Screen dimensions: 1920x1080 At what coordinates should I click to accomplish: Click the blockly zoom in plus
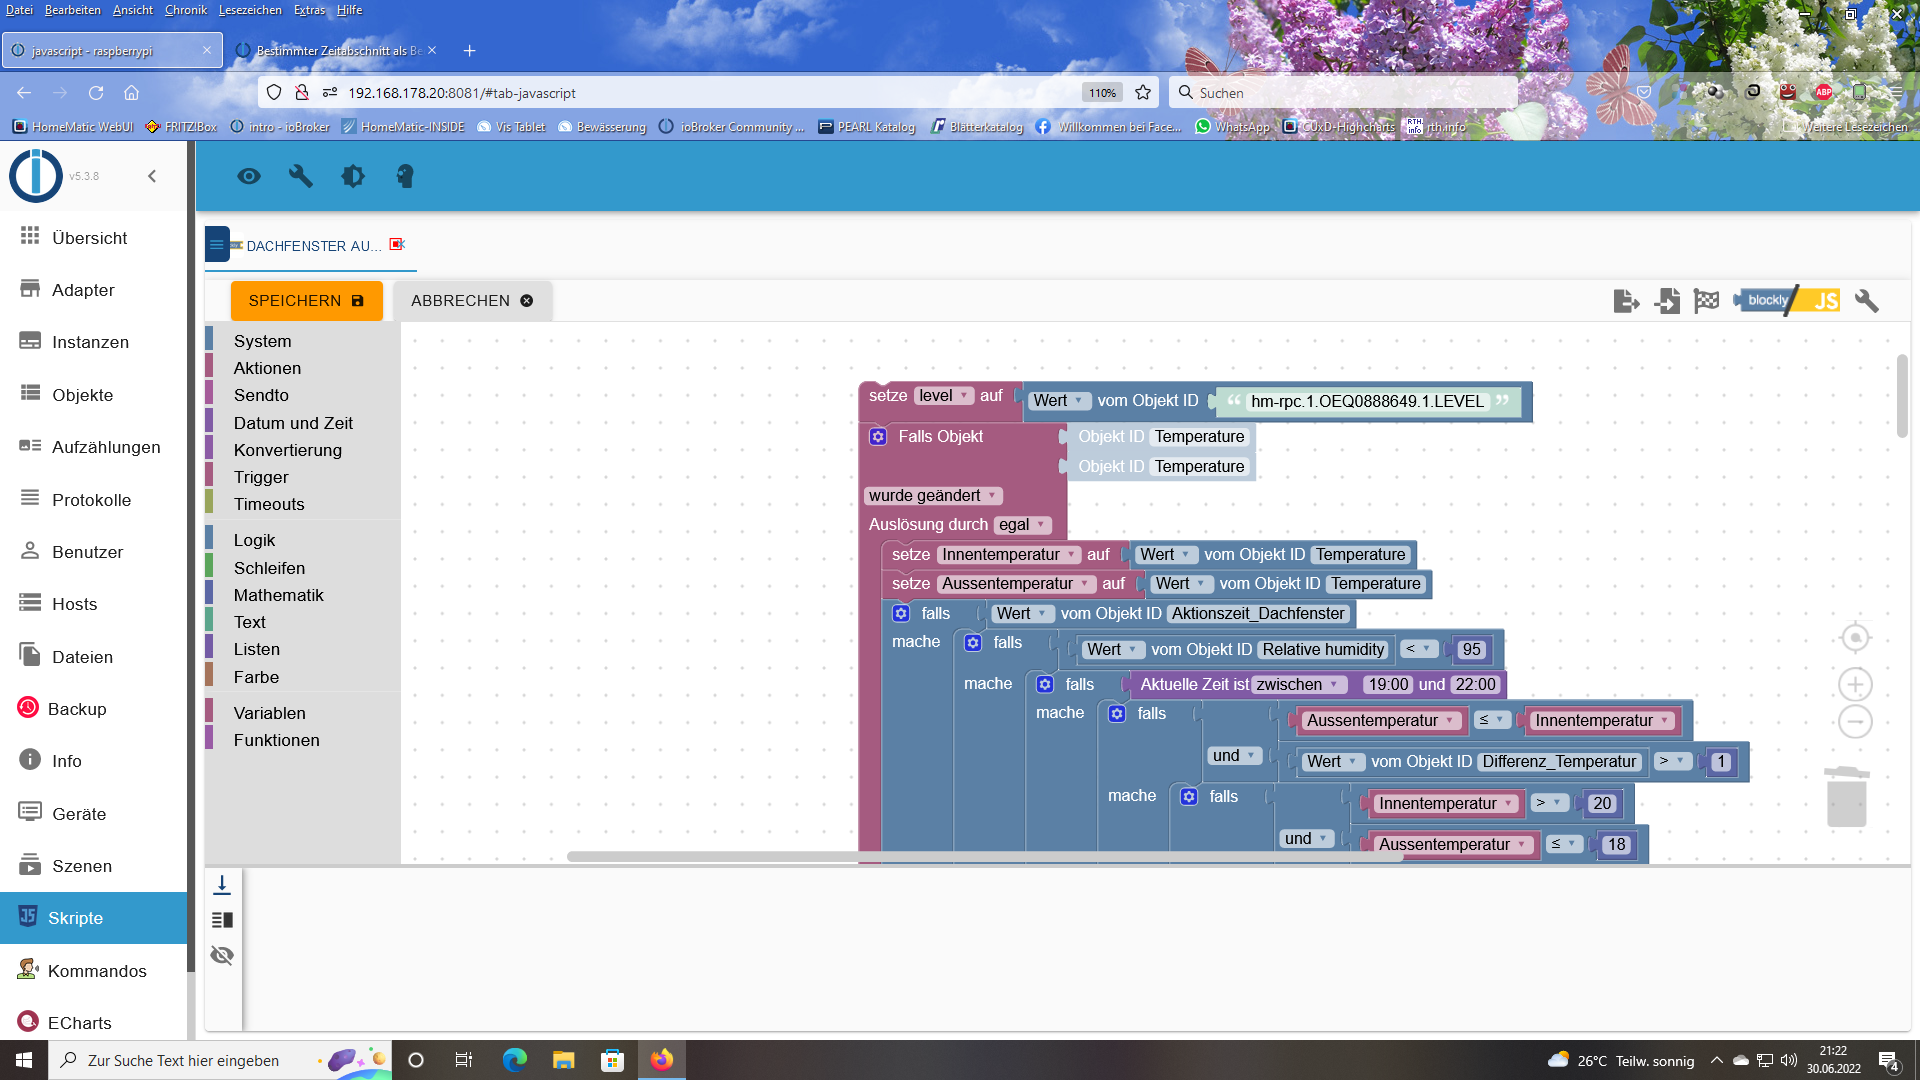[1855, 685]
